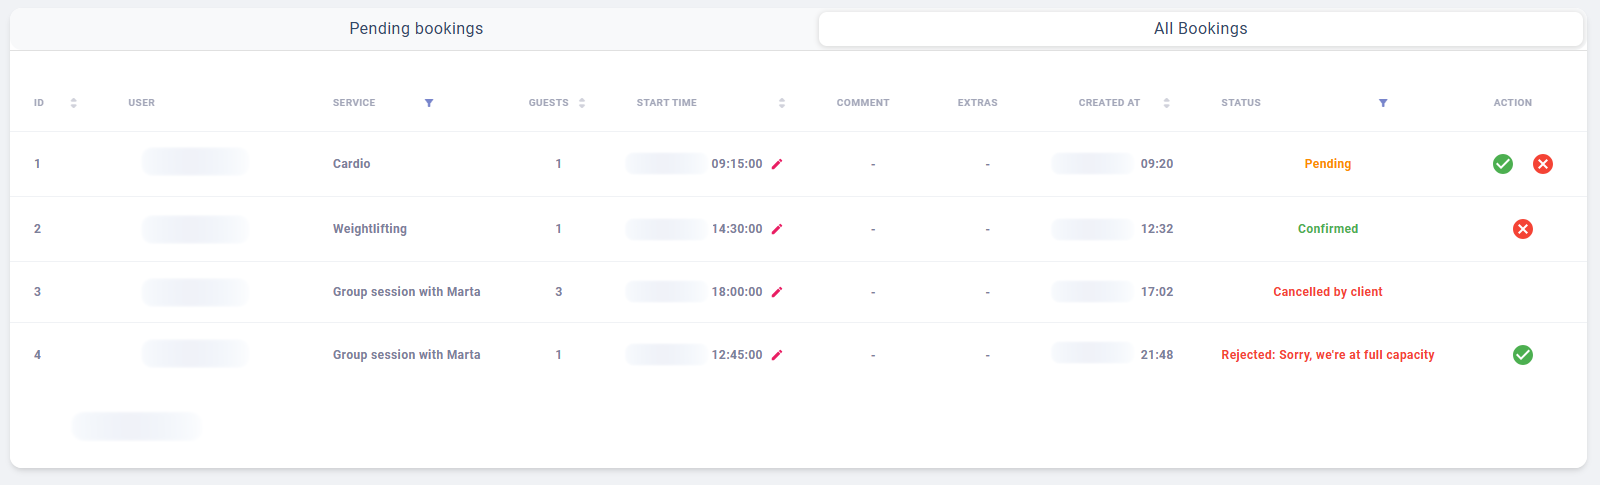Sort bookings by Start Time
Viewport: 1600px width, 485px height.
782,103
